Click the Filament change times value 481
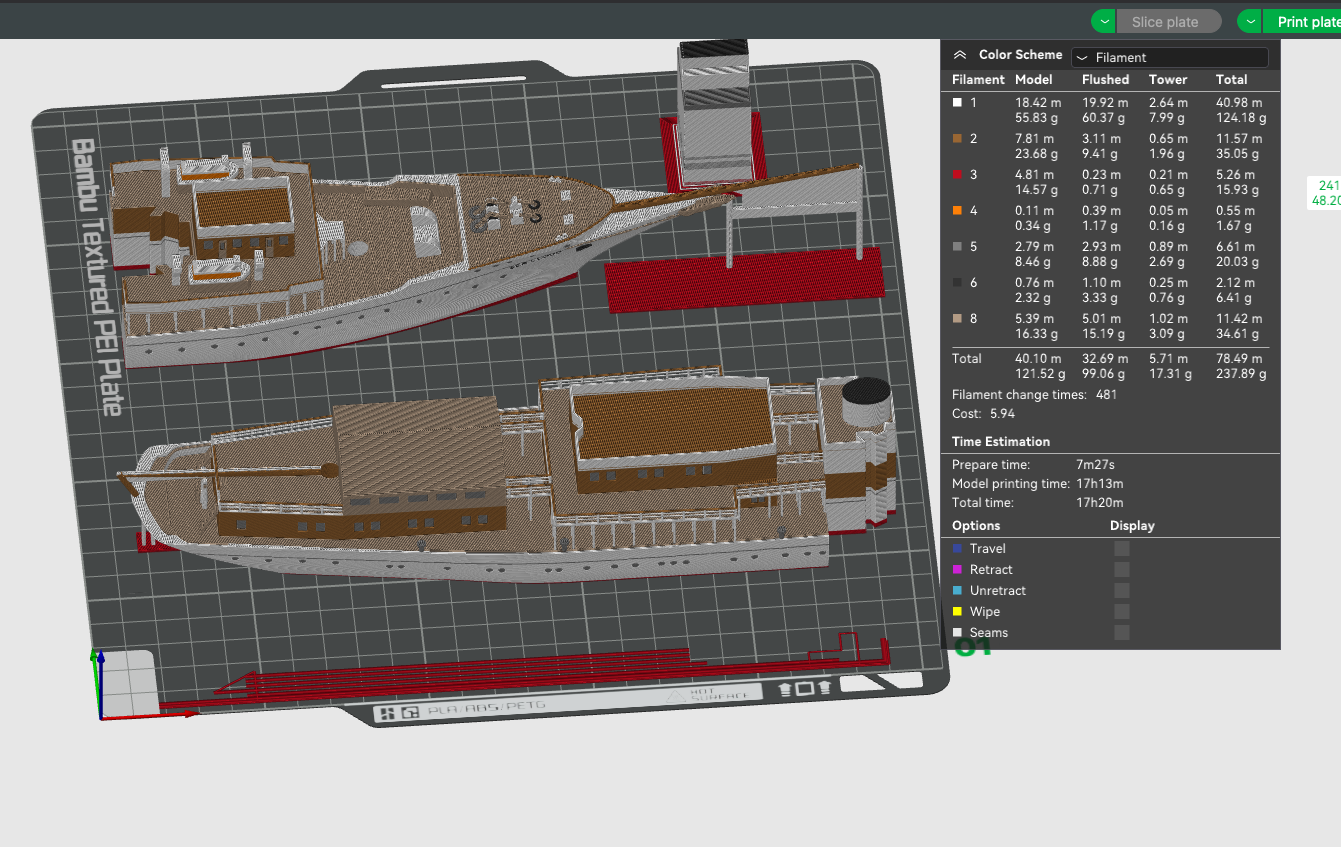 [1106, 394]
